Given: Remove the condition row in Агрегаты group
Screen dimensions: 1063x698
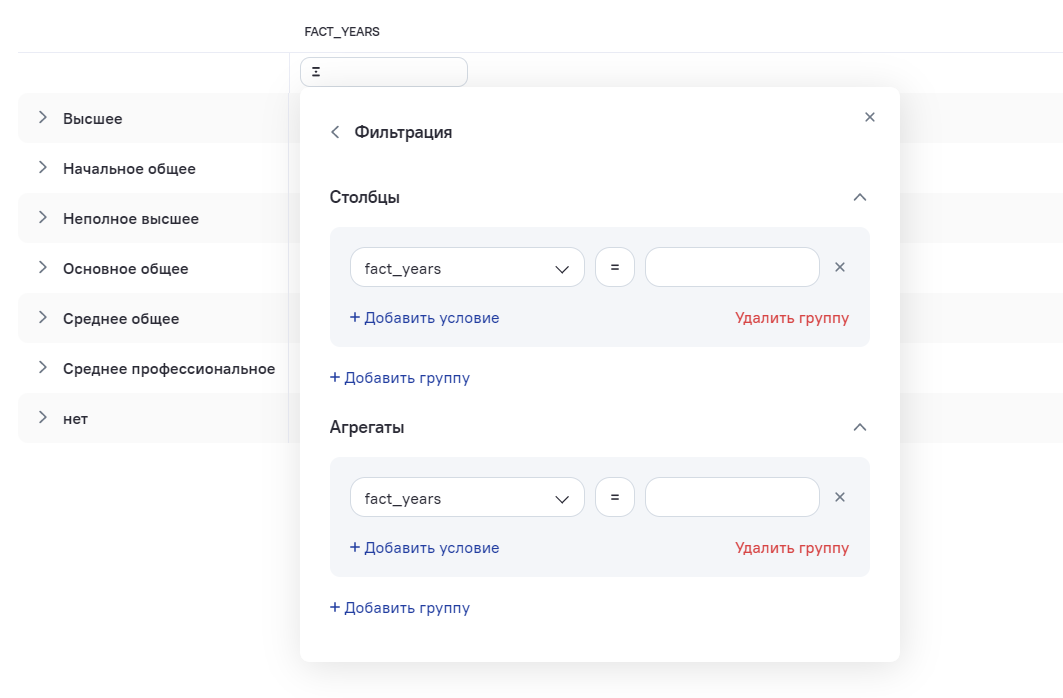Looking at the screenshot, I should [840, 497].
